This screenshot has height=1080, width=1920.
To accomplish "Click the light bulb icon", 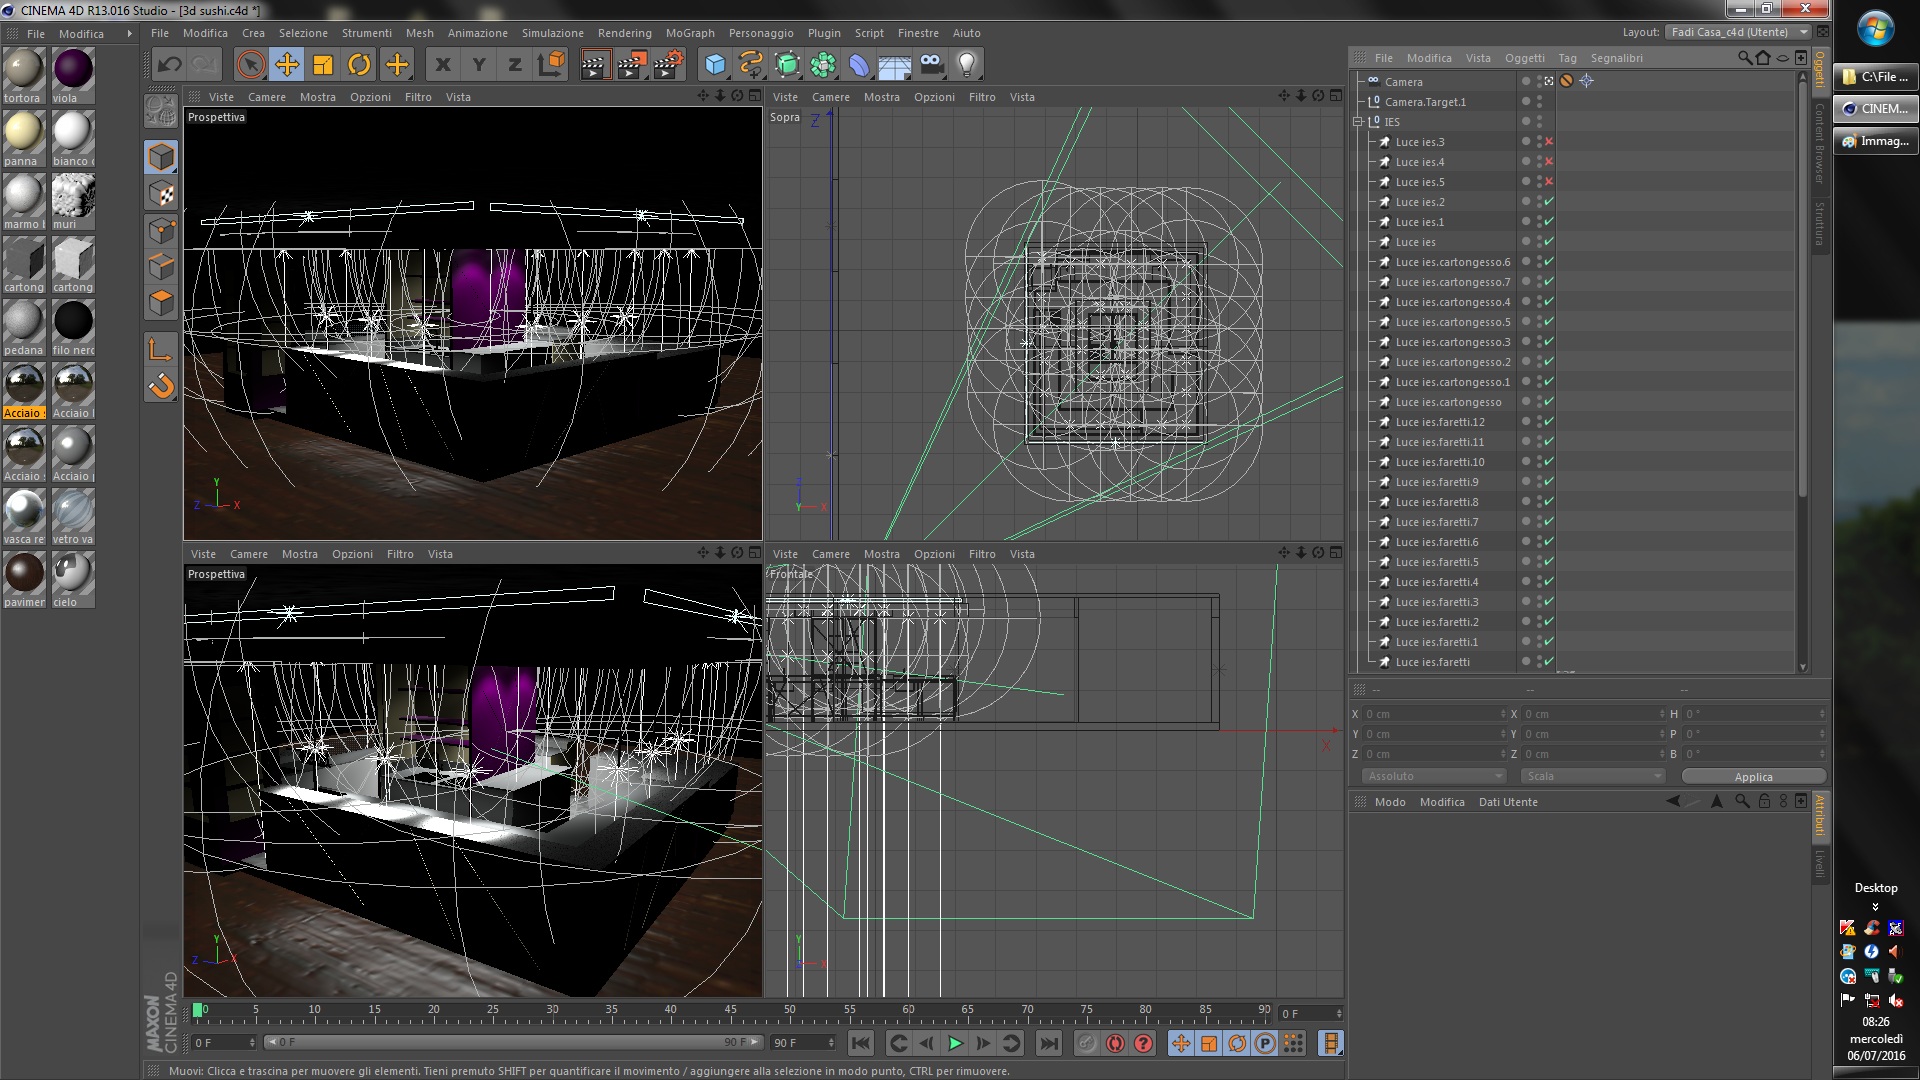I will pyautogui.click(x=966, y=65).
